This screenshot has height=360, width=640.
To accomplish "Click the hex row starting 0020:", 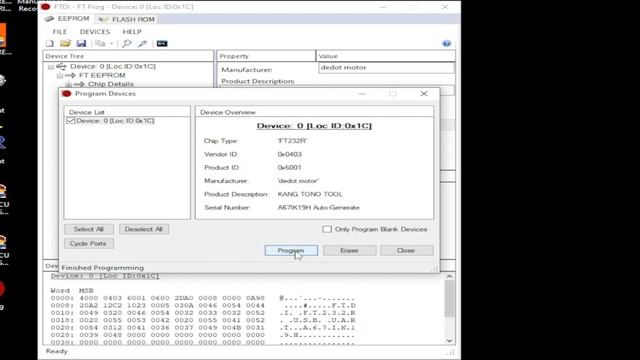I will click(x=202, y=327).
